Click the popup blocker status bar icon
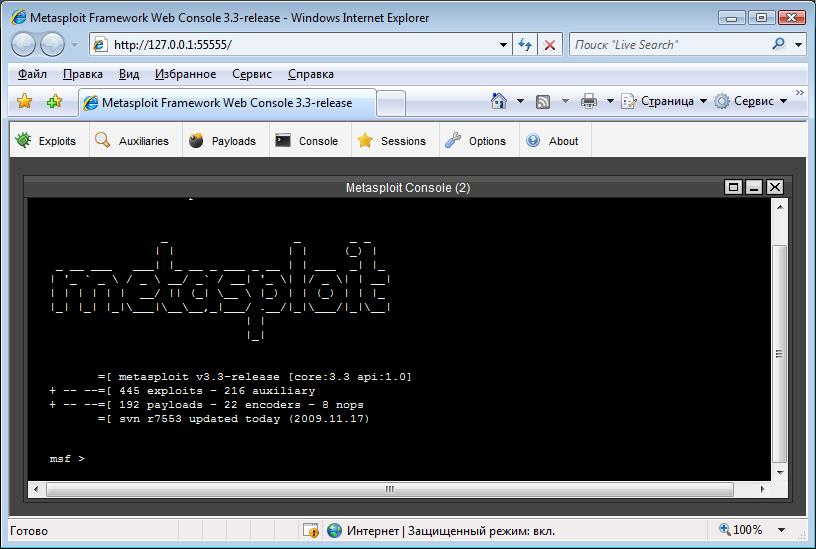 (x=311, y=531)
